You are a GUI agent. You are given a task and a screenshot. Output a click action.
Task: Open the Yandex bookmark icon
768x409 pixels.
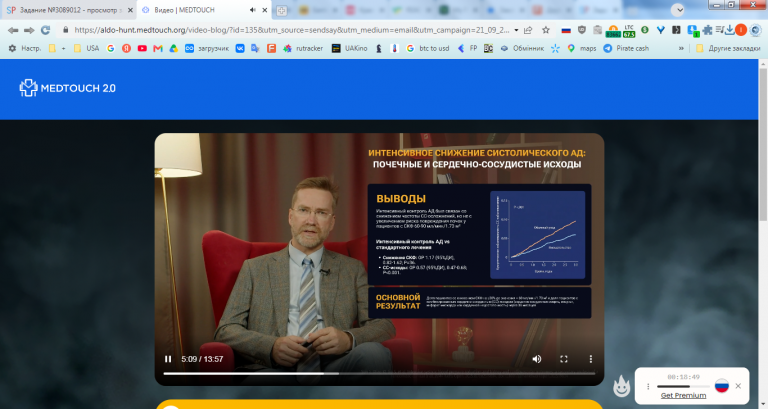126,48
